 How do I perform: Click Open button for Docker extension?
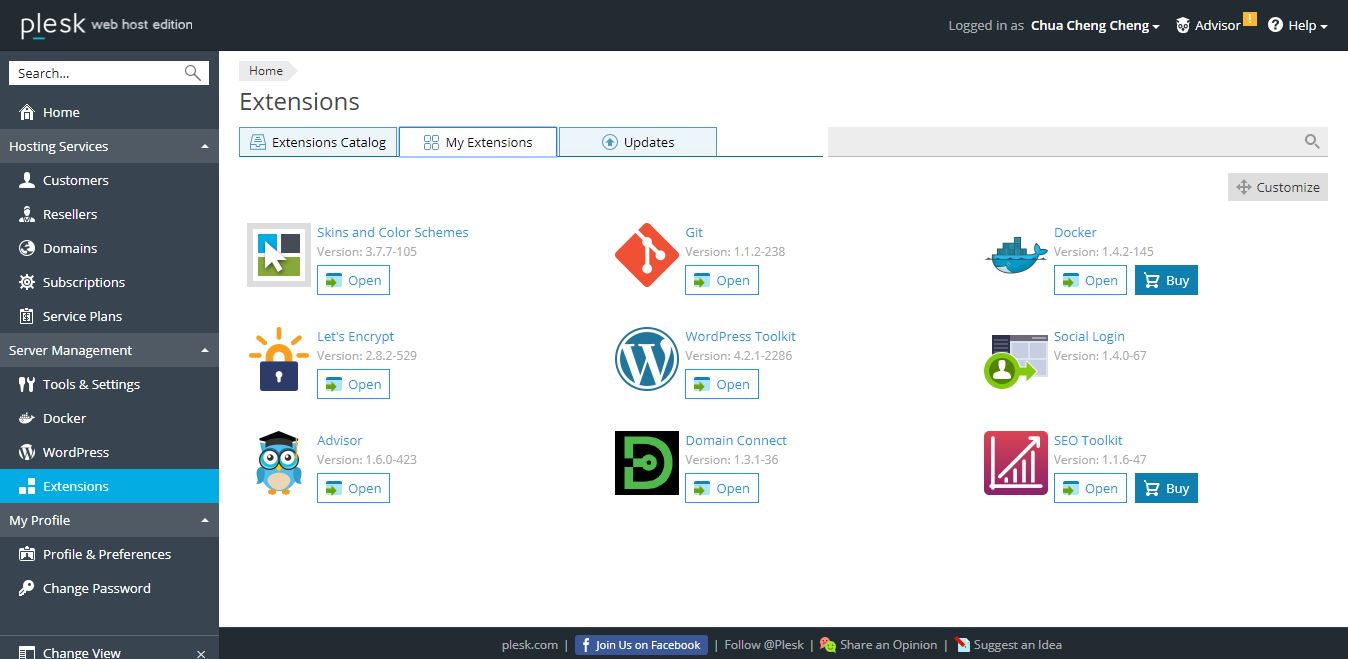pos(1091,280)
